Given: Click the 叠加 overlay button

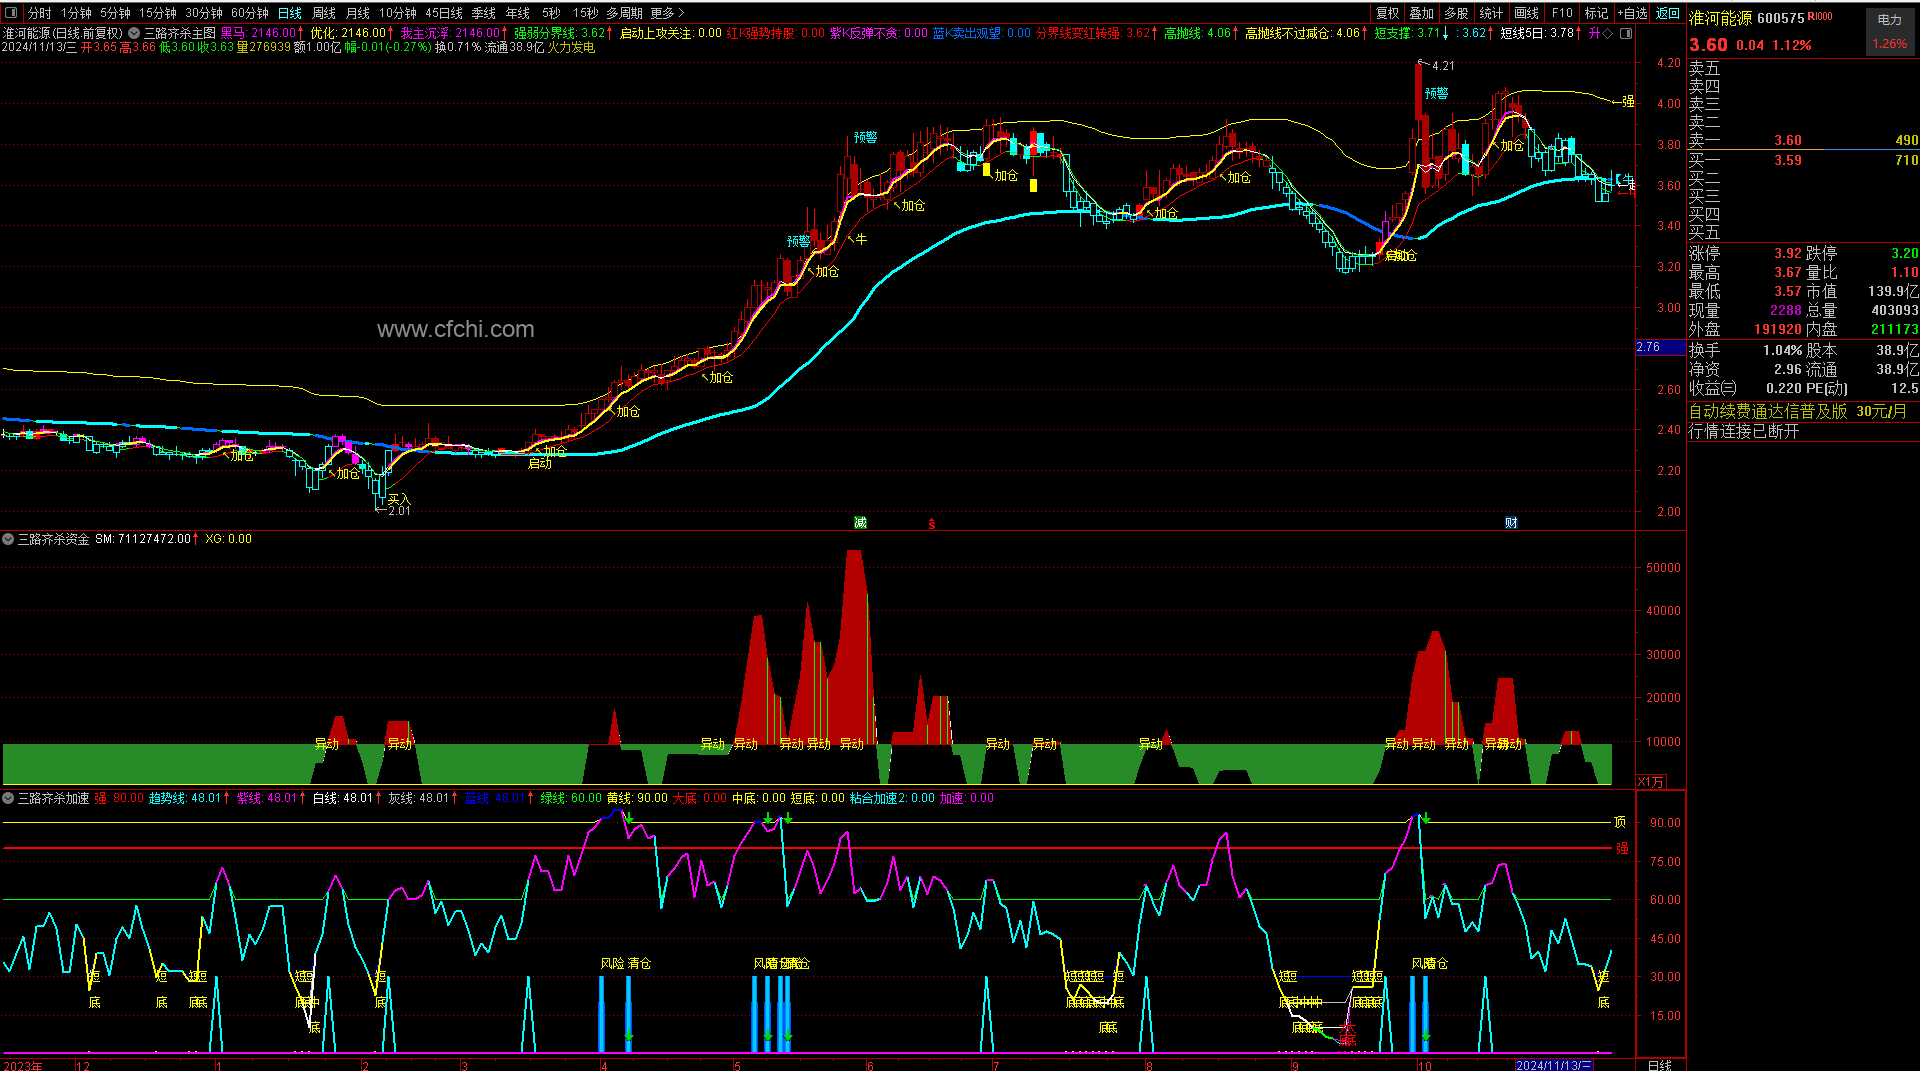Looking at the screenshot, I should 1422,13.
